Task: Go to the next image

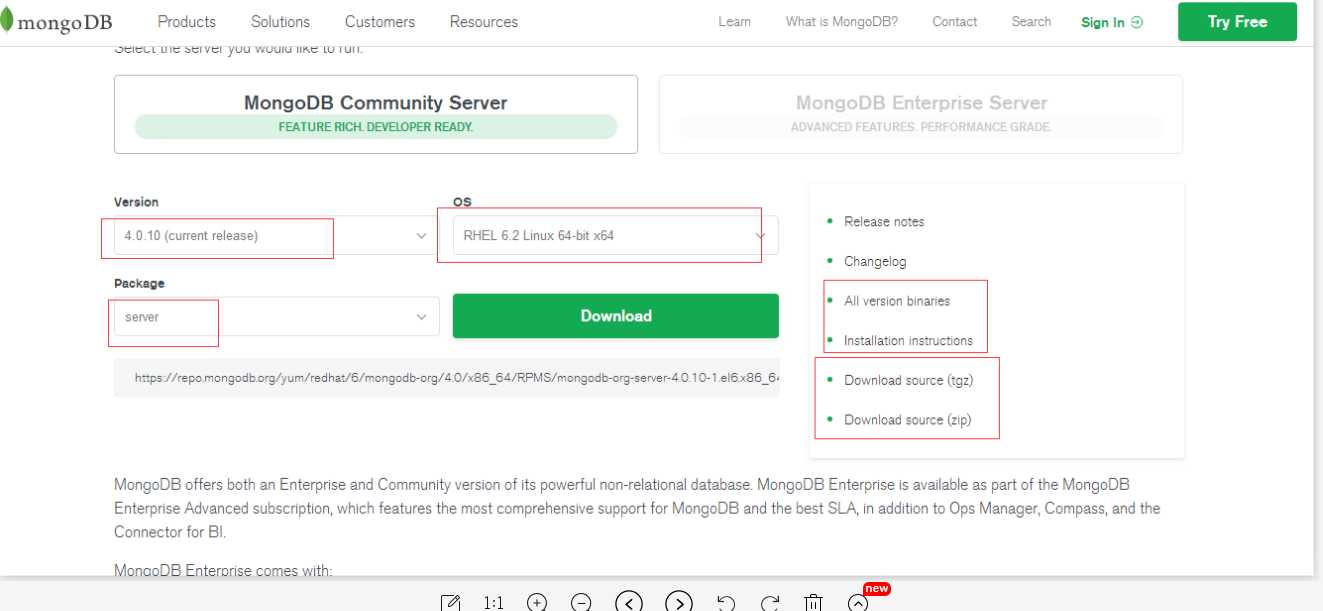Action: coord(679,602)
